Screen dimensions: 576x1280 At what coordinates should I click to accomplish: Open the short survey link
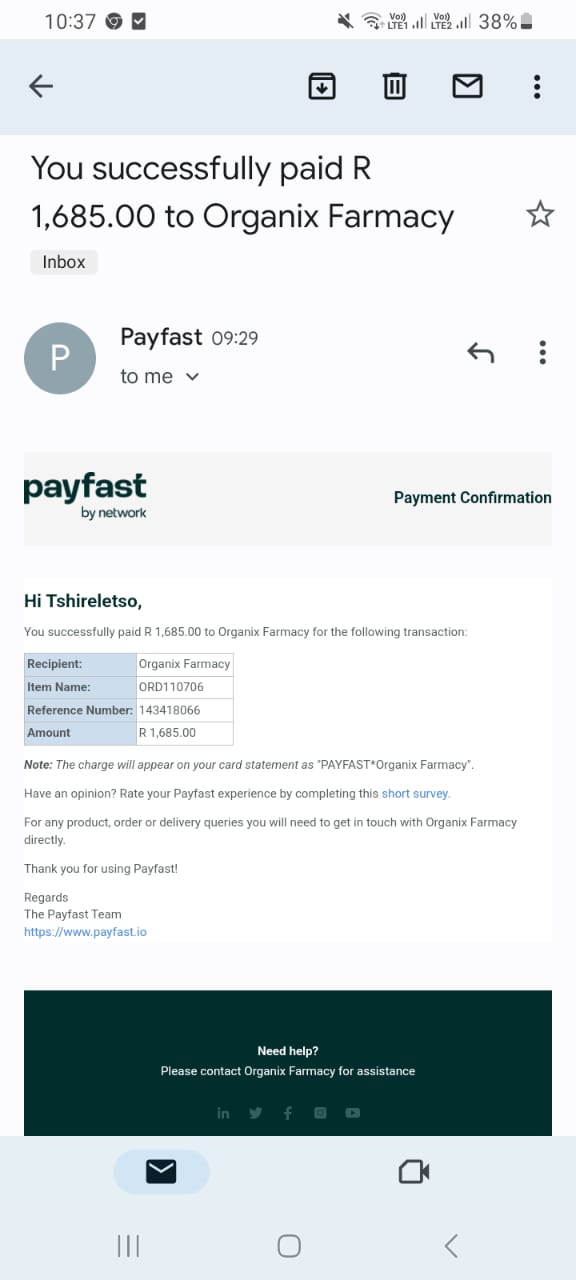click(x=415, y=793)
